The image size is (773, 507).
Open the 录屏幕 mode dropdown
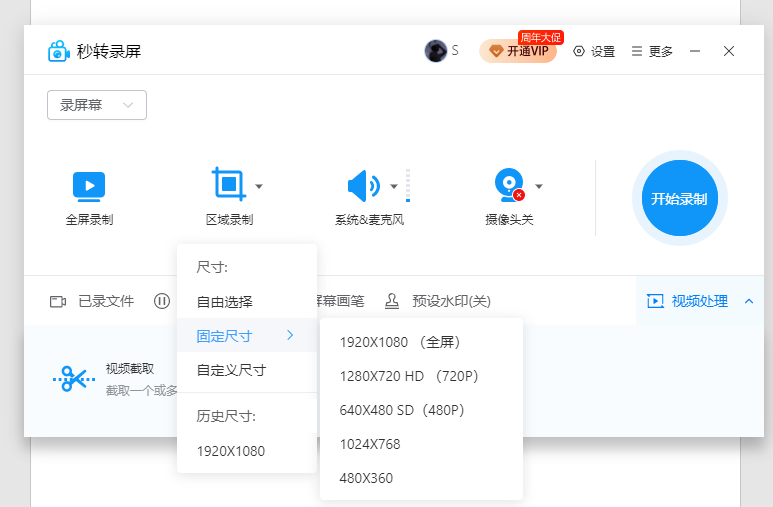click(97, 105)
